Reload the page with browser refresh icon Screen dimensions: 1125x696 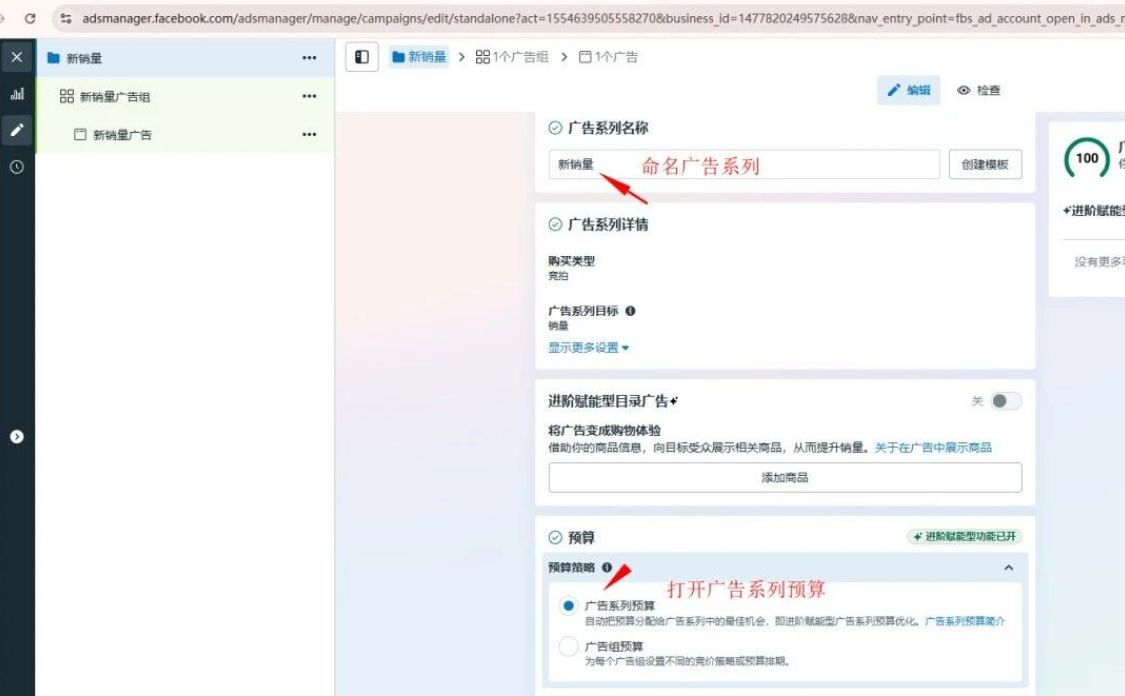[x=29, y=18]
